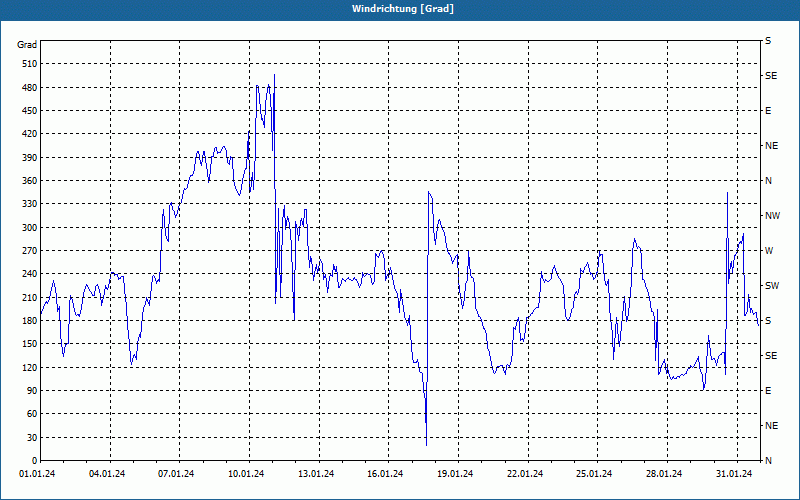Click the NW compass label
This screenshot has height=500, width=800.
pos(772,216)
